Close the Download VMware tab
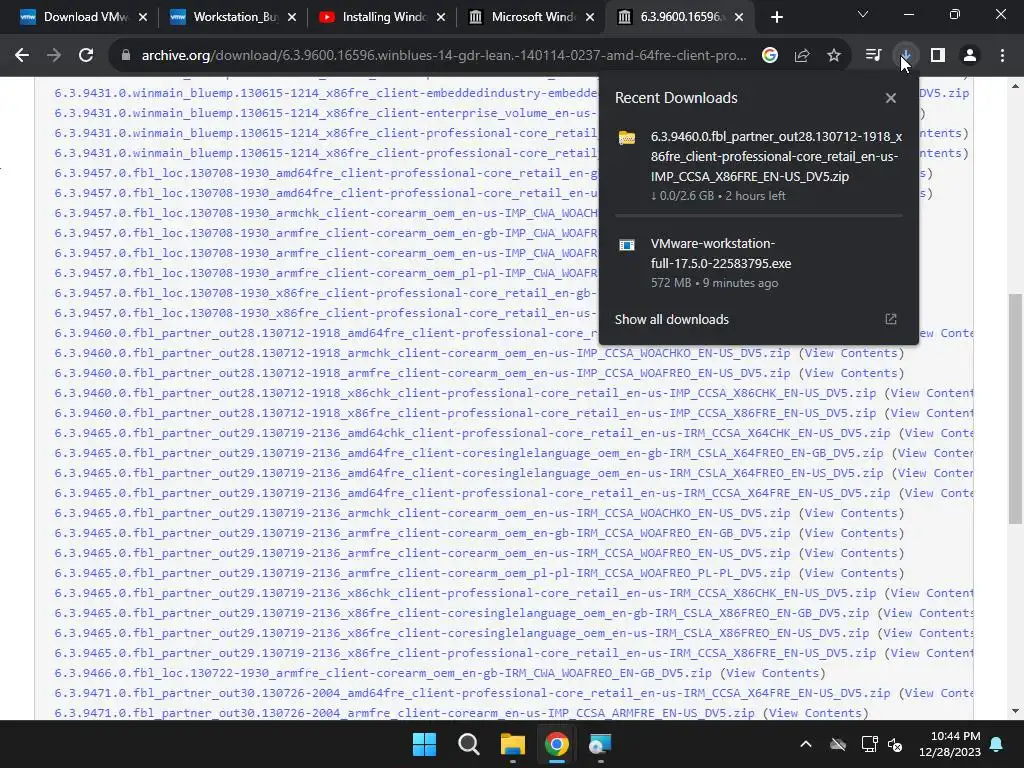This screenshot has width=1024, height=768. pos(143,17)
